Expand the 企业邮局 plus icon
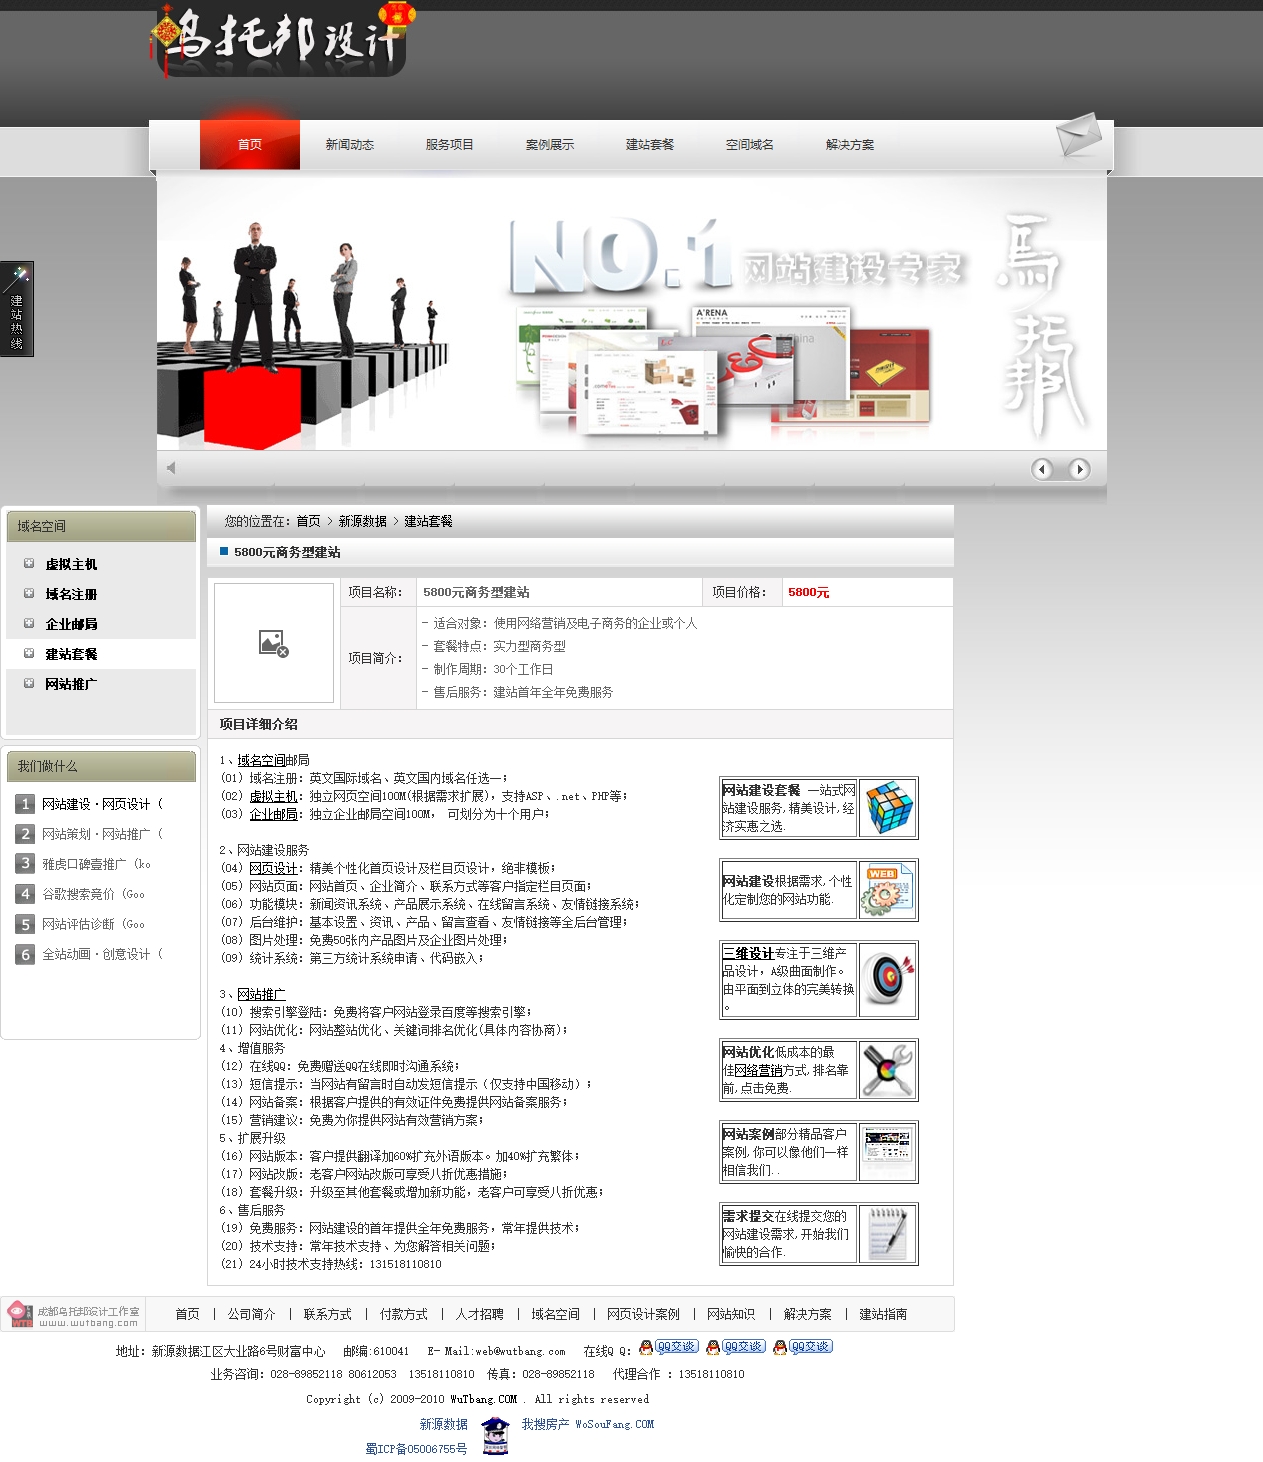Image resolution: width=1263 pixels, height=1462 pixels. tap(29, 623)
